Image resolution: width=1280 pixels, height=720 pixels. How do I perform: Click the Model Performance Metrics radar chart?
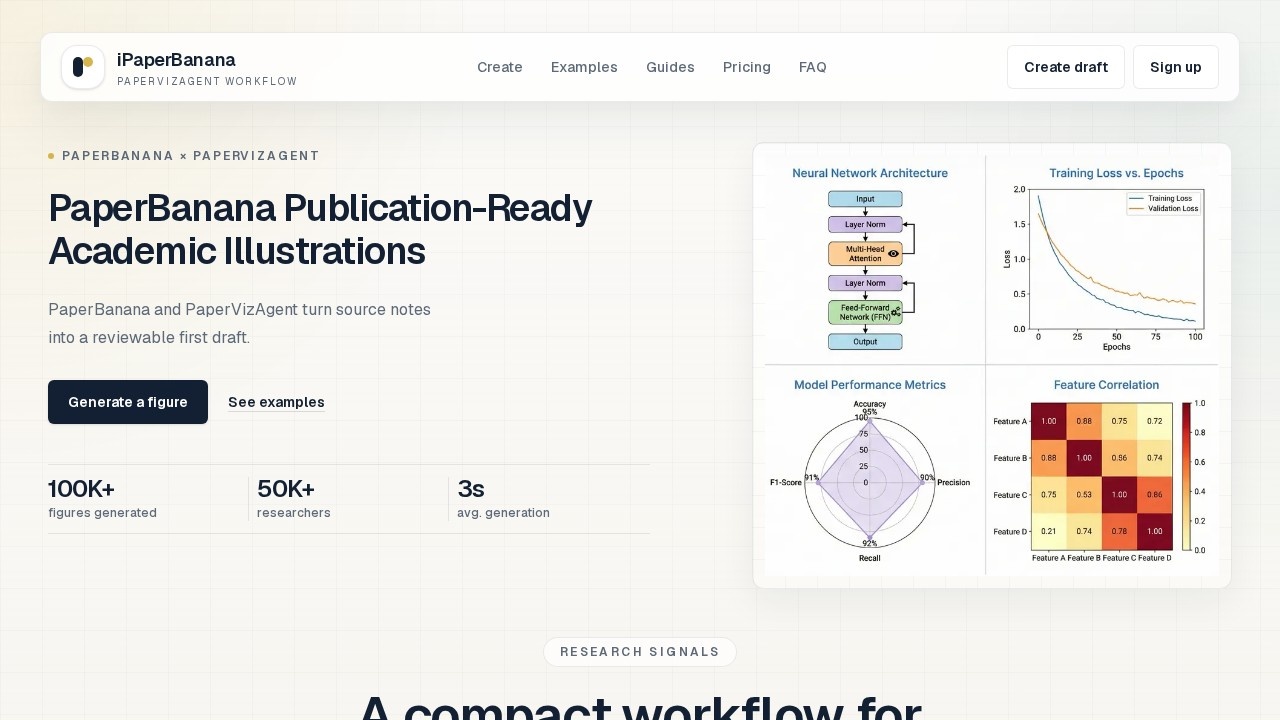tap(870, 470)
